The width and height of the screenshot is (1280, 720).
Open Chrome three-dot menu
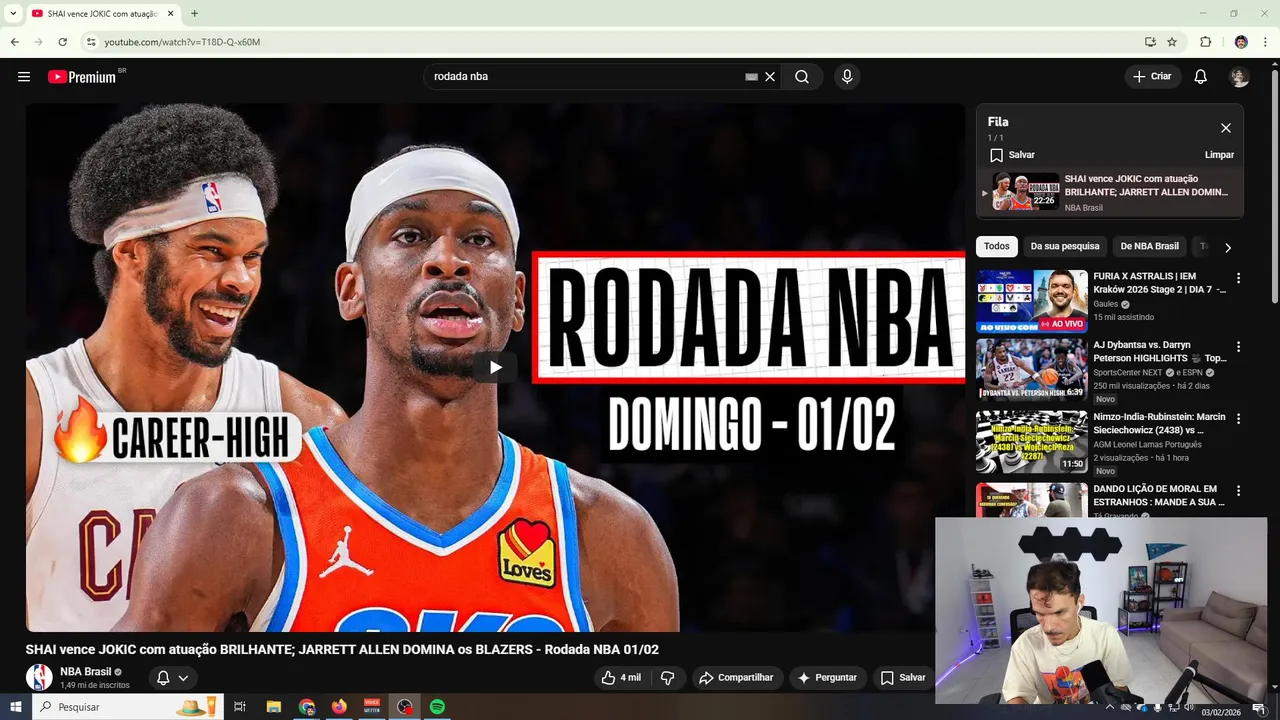(x=1265, y=42)
